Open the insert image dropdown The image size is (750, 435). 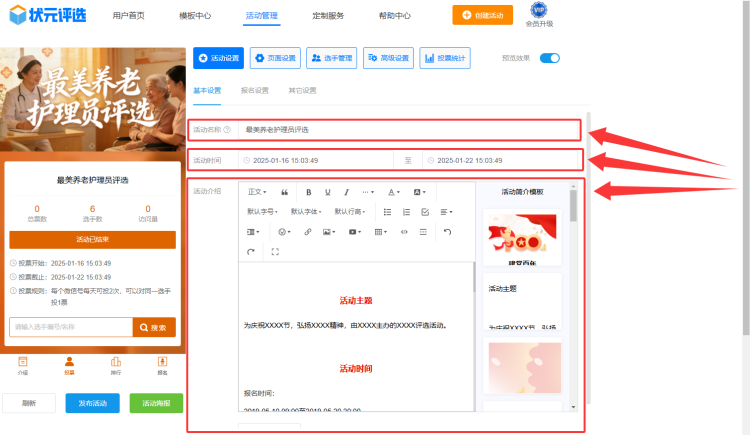[x=329, y=232]
